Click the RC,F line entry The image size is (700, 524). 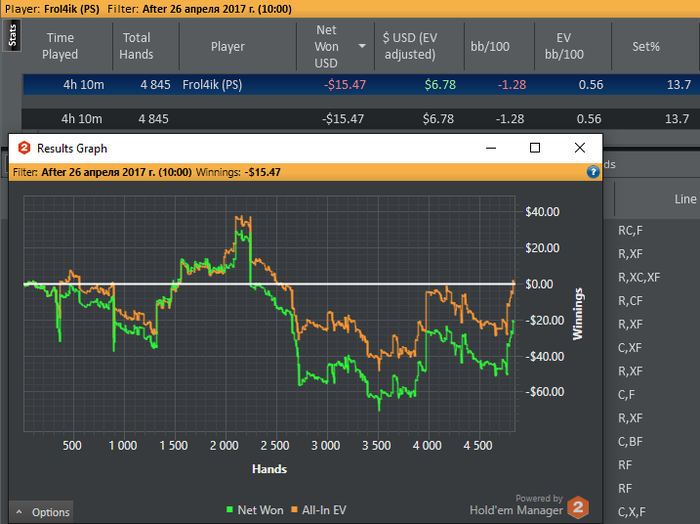630,231
